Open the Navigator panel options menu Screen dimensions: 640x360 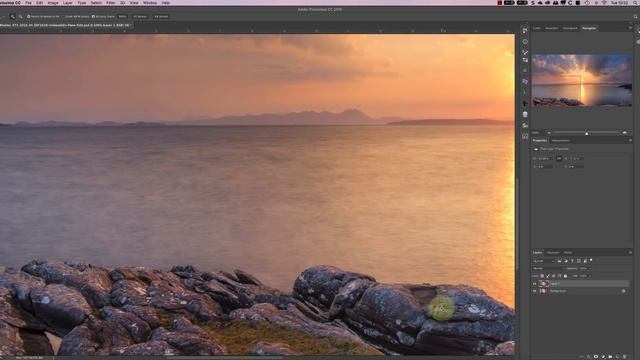(x=630, y=28)
